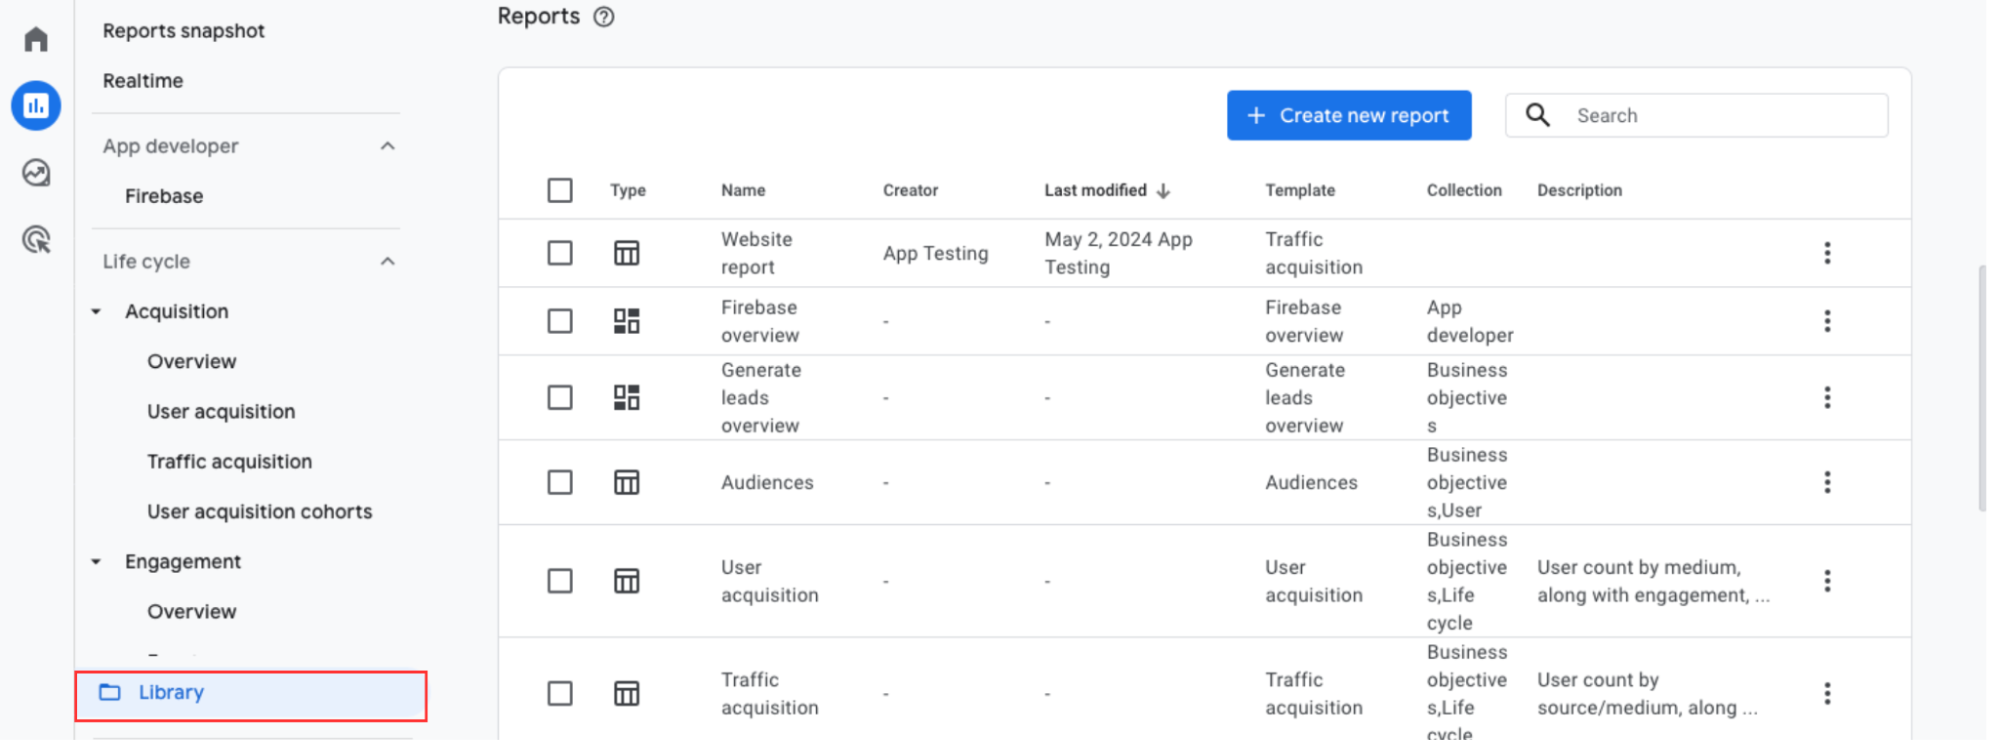
Task: Open three-dot menu for Firebase overview row
Action: [x=1826, y=321]
